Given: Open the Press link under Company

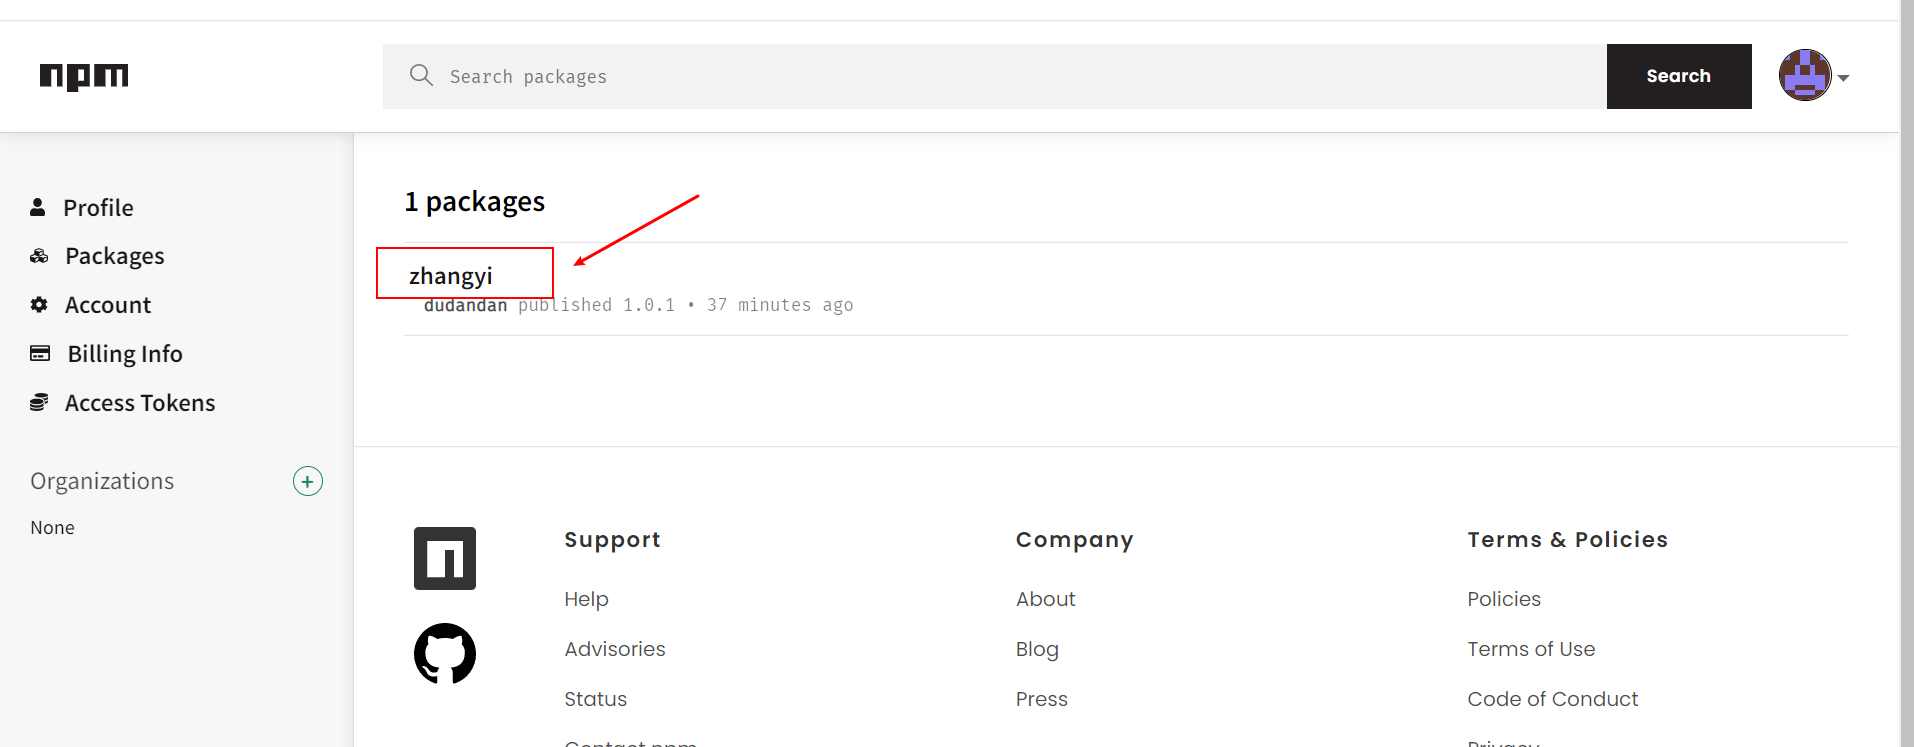Looking at the screenshot, I should [x=1041, y=699].
